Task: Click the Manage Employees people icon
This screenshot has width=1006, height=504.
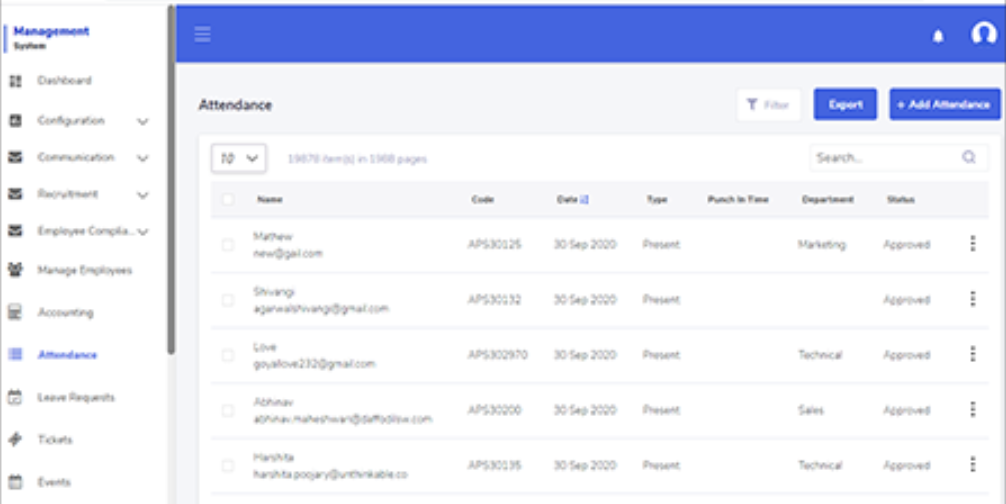Action: tap(15, 270)
